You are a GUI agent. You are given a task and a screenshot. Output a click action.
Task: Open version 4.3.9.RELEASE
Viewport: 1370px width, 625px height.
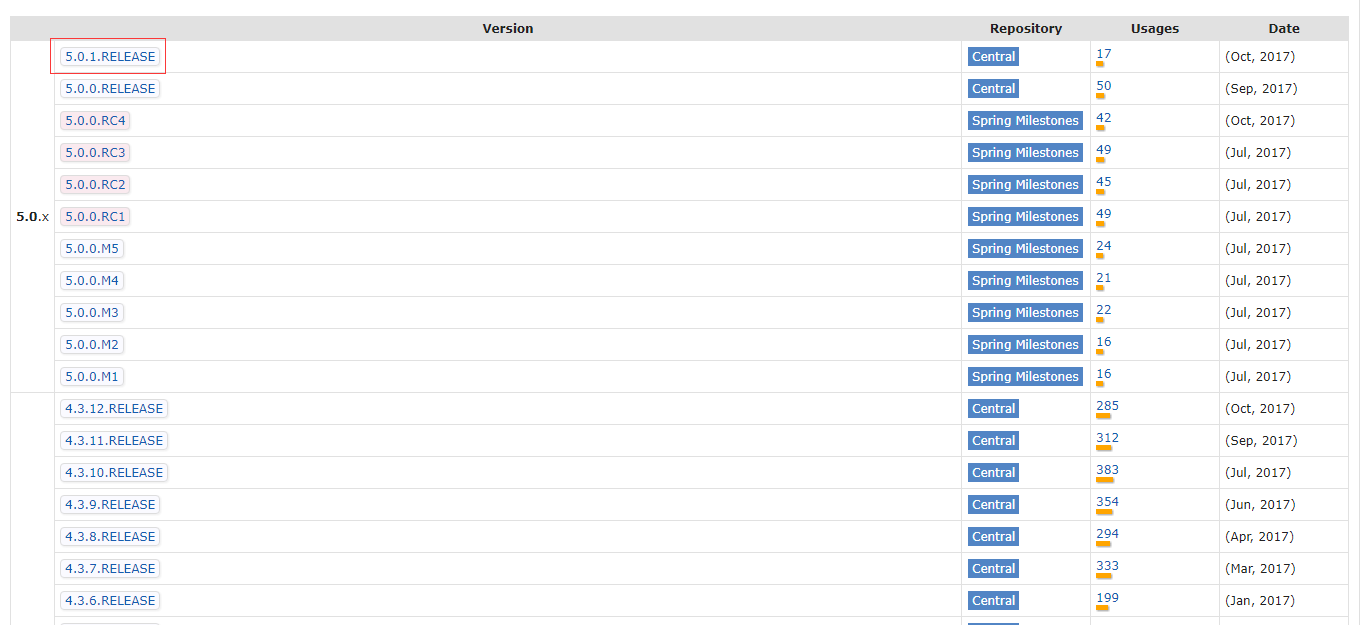point(110,505)
